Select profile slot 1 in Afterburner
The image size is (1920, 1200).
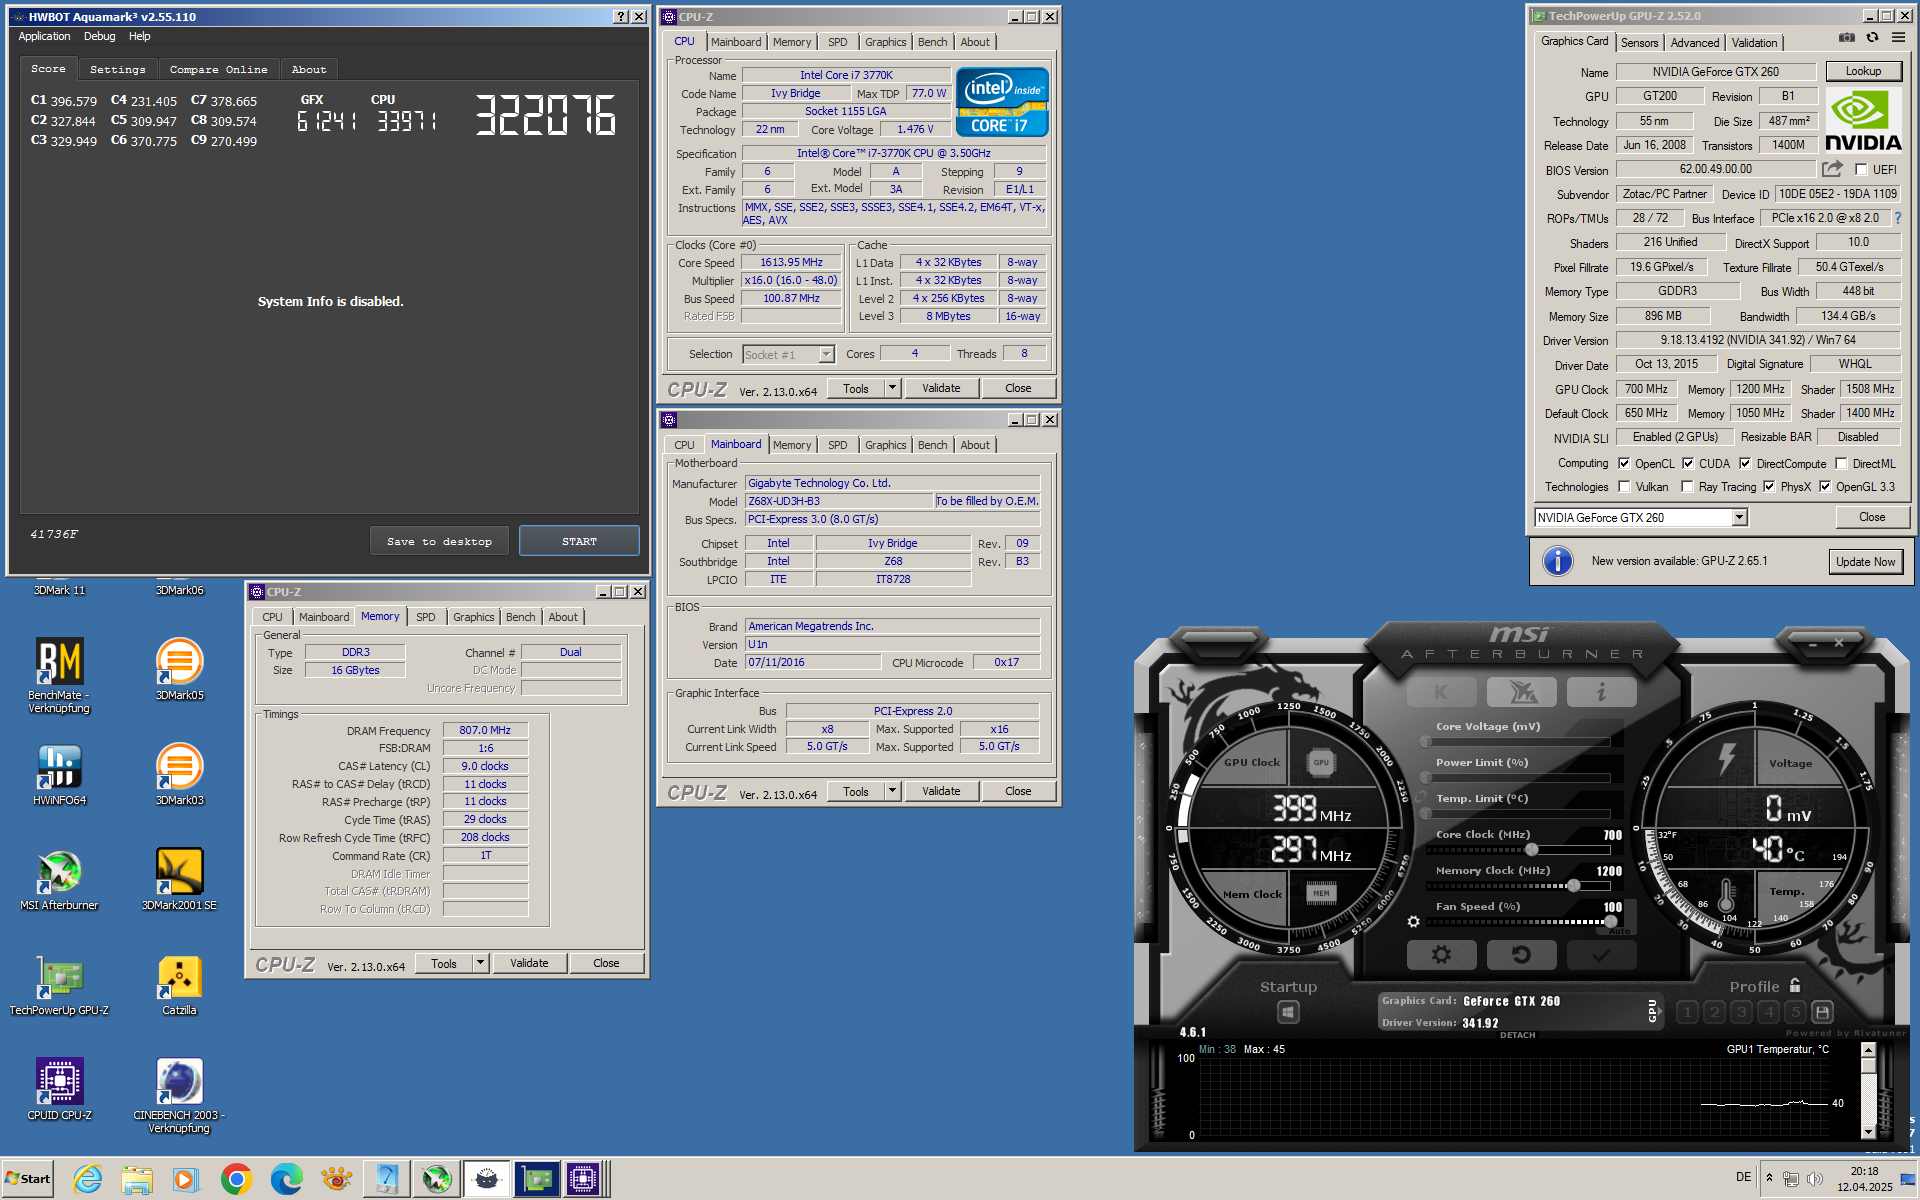click(1687, 1012)
